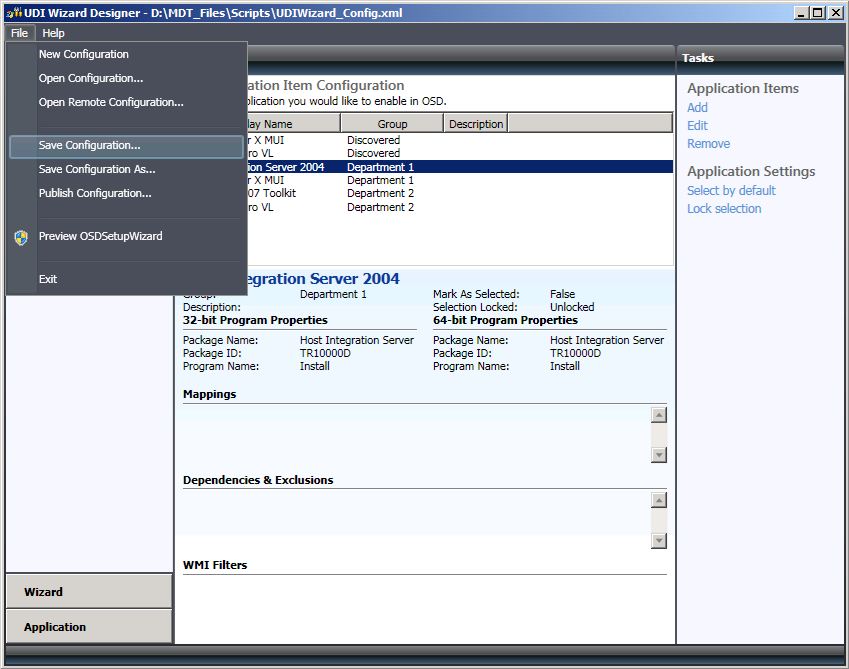
Task: Click the Select by default link
Action: (732, 191)
